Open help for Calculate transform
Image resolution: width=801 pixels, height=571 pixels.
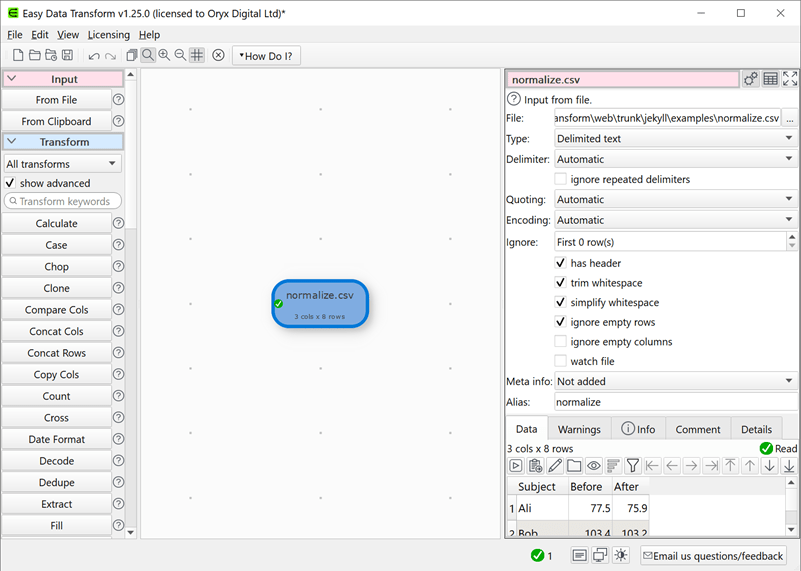pyautogui.click(x=119, y=223)
